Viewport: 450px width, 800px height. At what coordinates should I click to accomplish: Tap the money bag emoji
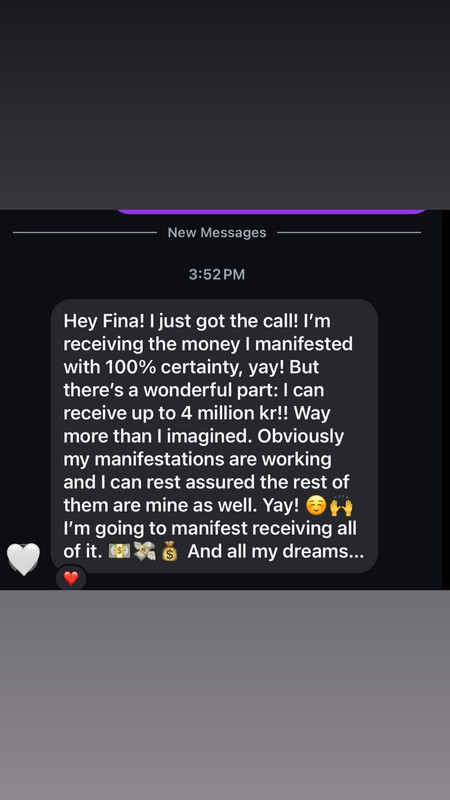169,552
